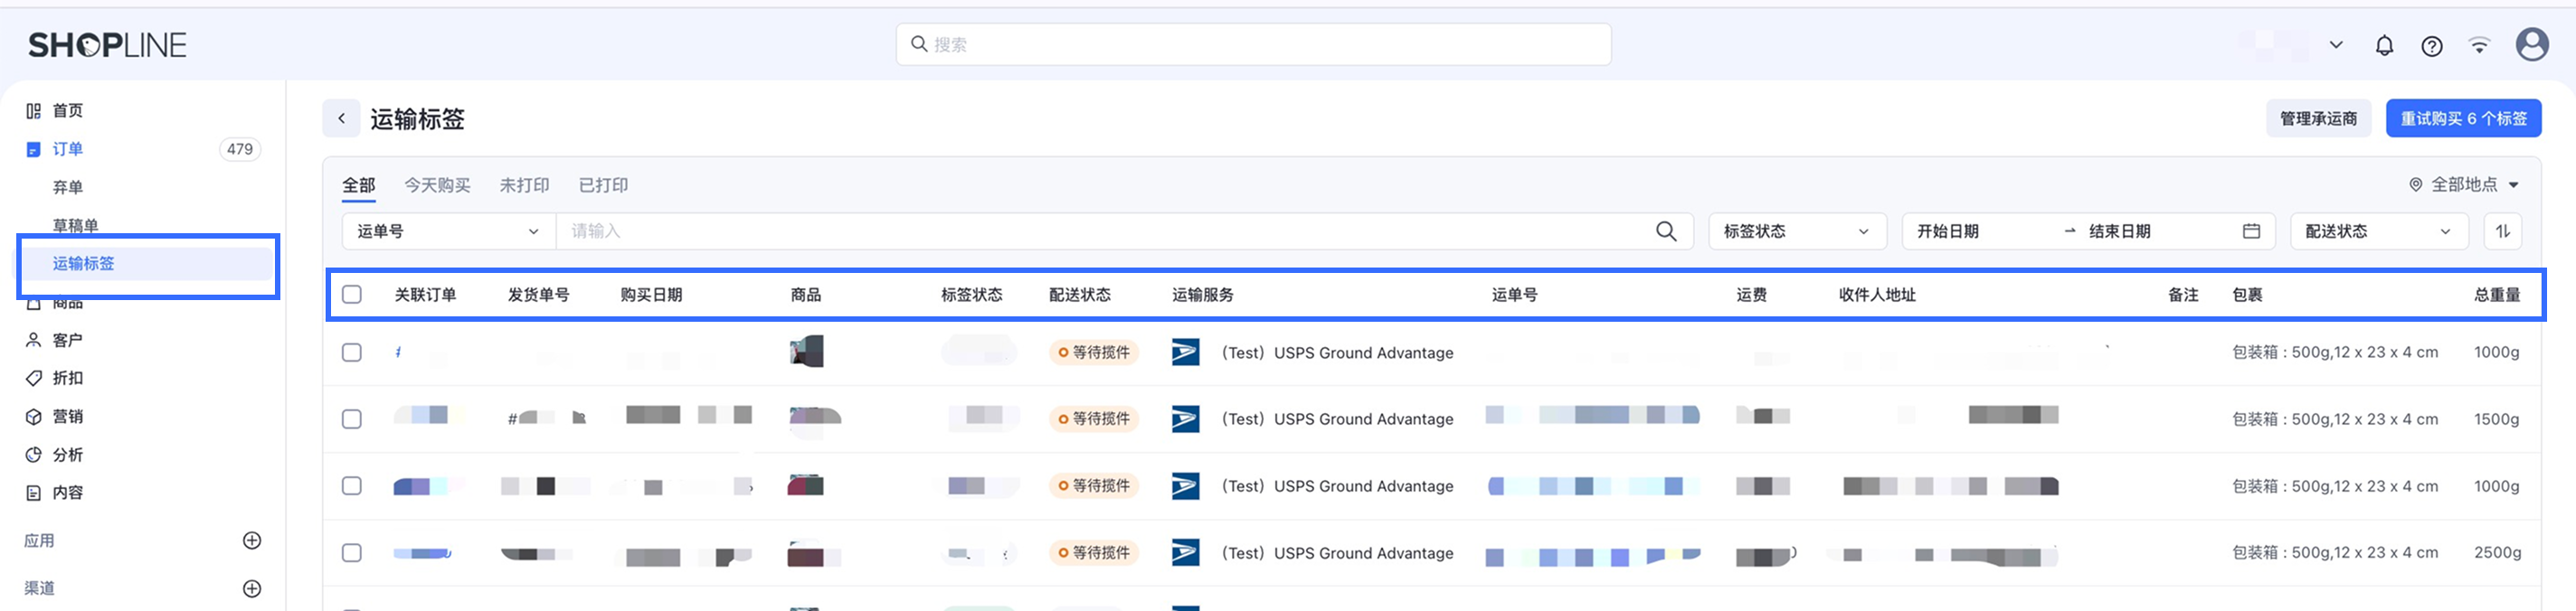Open the user account avatar
The image size is (2576, 611).
2532,44
